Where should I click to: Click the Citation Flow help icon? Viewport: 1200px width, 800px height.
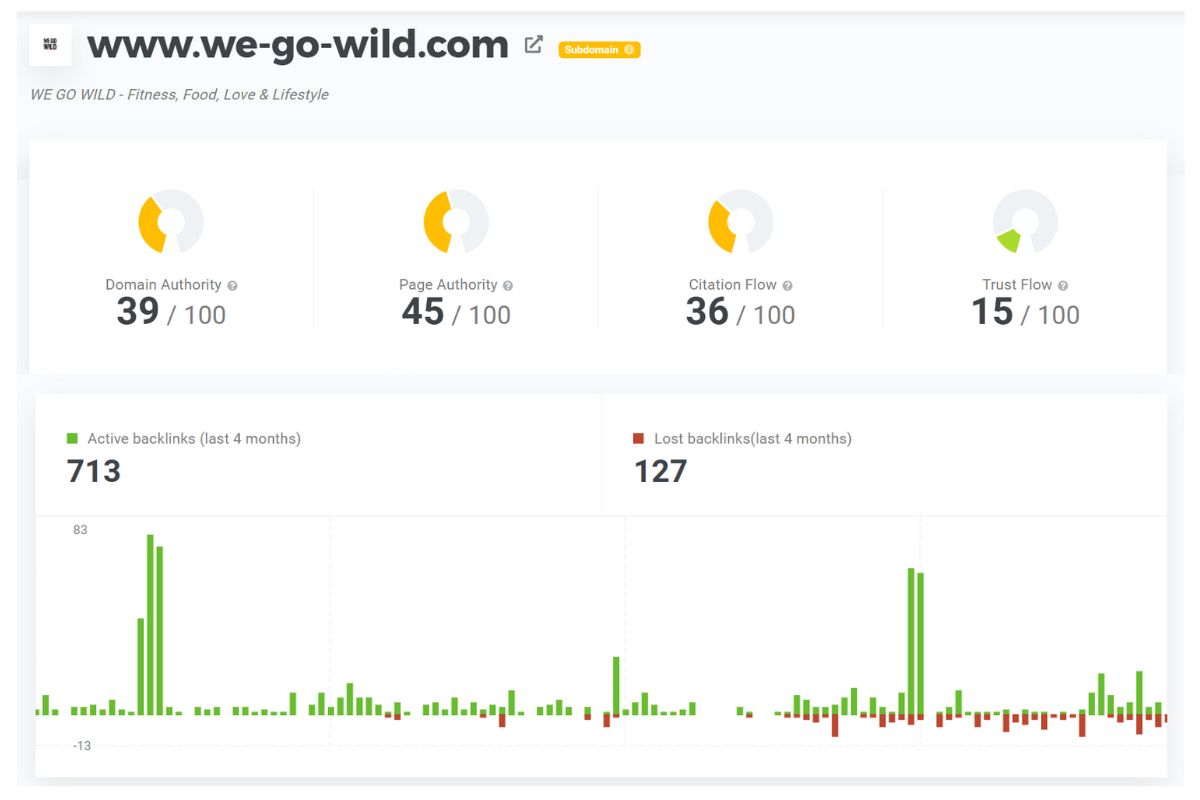(787, 285)
